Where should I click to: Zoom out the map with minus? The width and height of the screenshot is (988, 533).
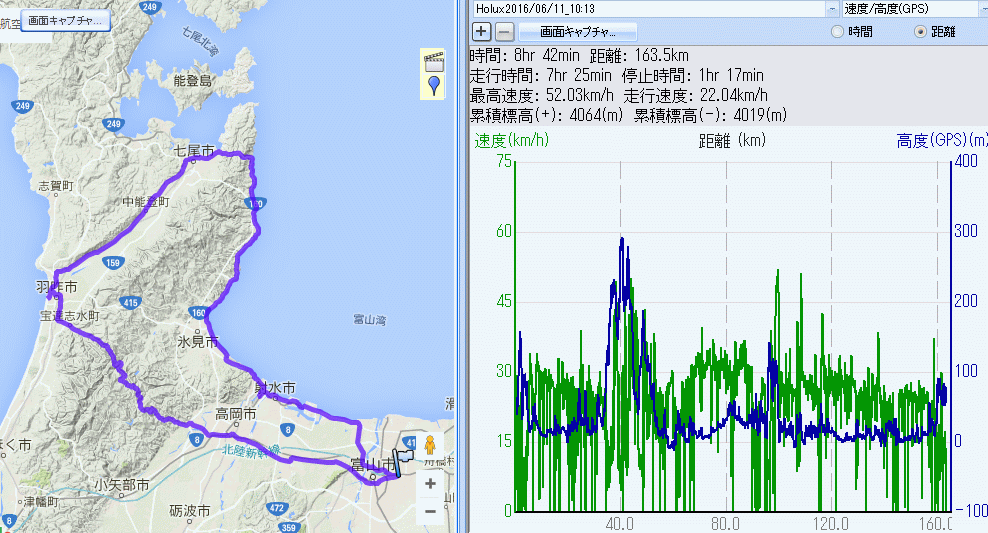430,510
